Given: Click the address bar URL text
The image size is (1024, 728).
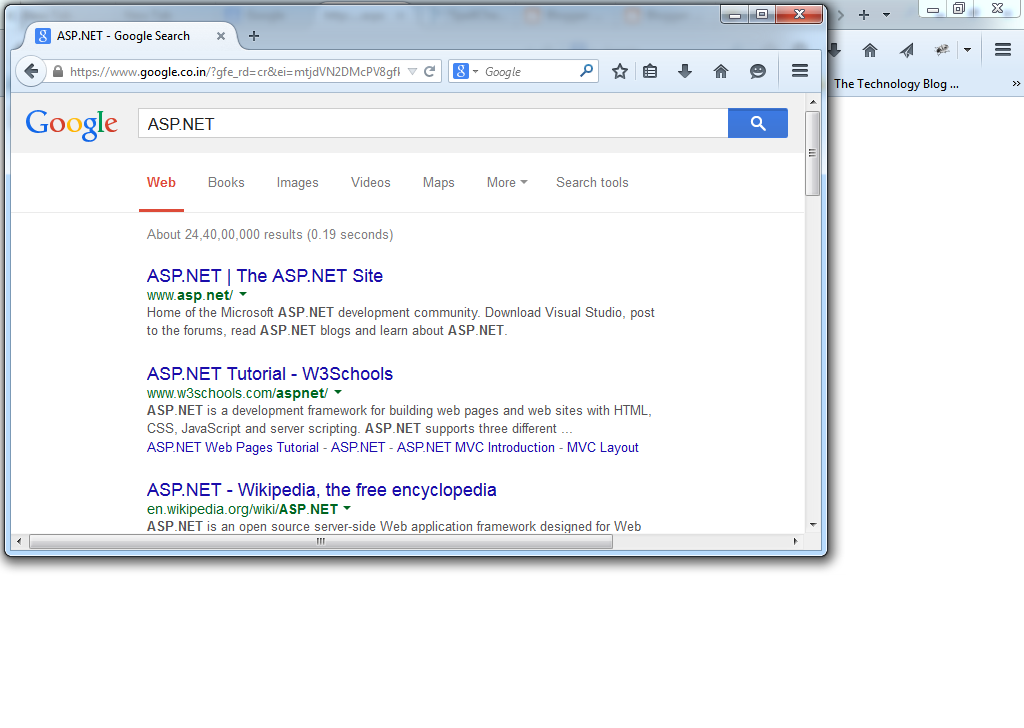Looking at the screenshot, I should pos(235,72).
